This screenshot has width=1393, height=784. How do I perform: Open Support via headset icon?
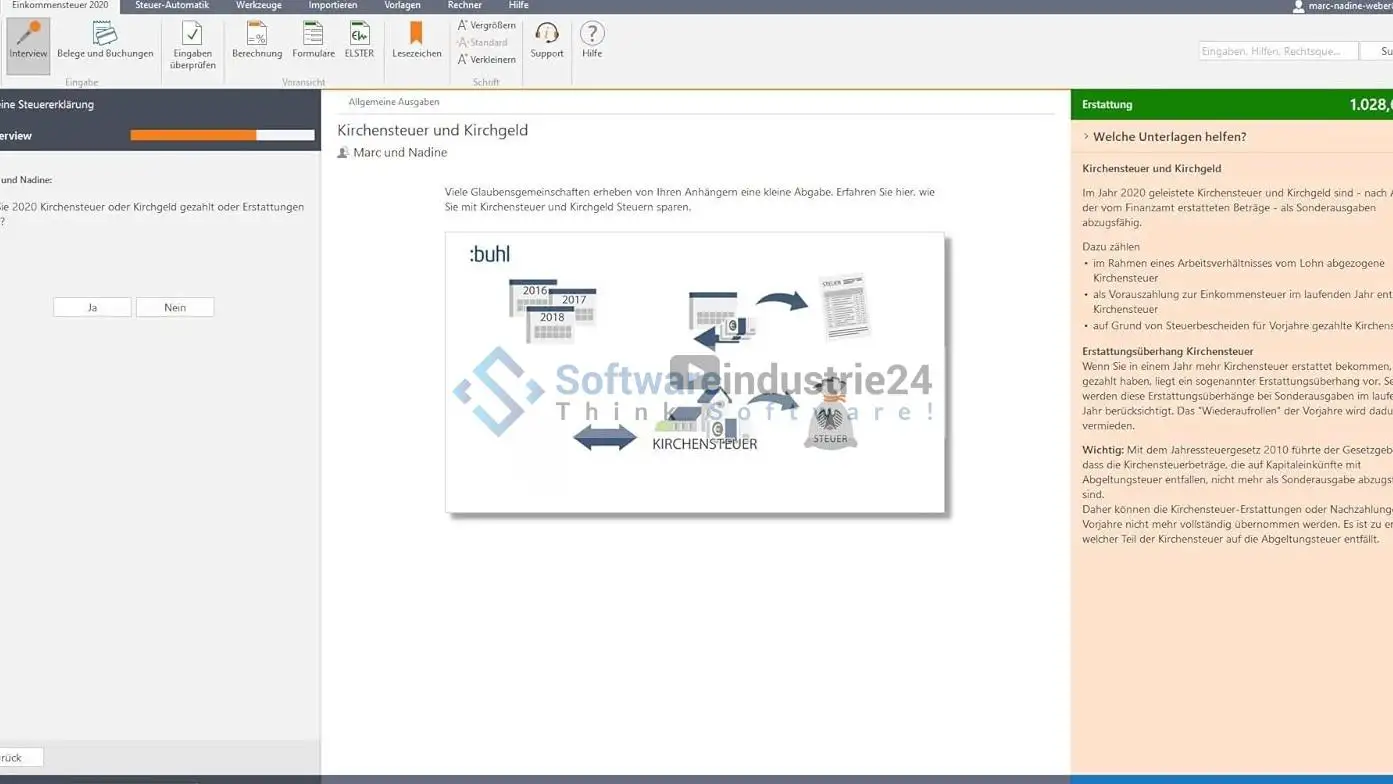click(x=547, y=42)
